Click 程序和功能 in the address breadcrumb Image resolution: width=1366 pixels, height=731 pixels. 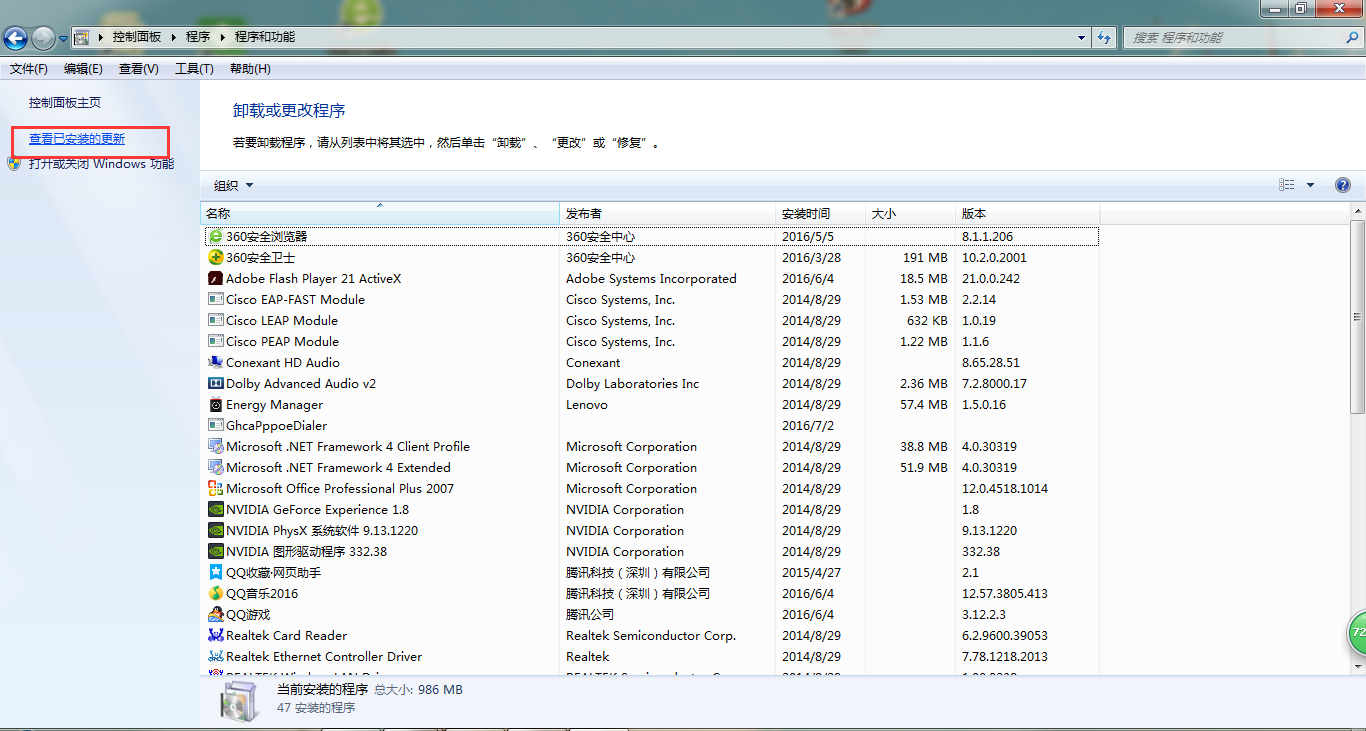click(x=265, y=37)
